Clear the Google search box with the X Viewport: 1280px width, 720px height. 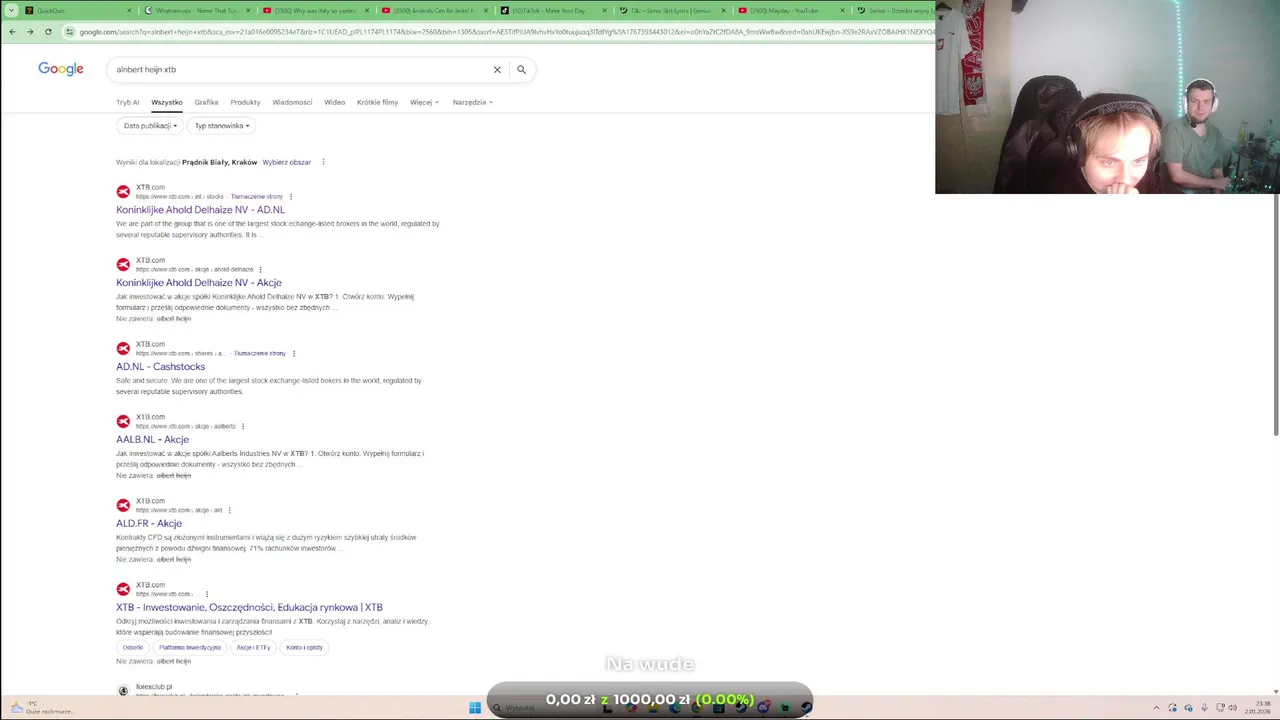[x=497, y=70]
